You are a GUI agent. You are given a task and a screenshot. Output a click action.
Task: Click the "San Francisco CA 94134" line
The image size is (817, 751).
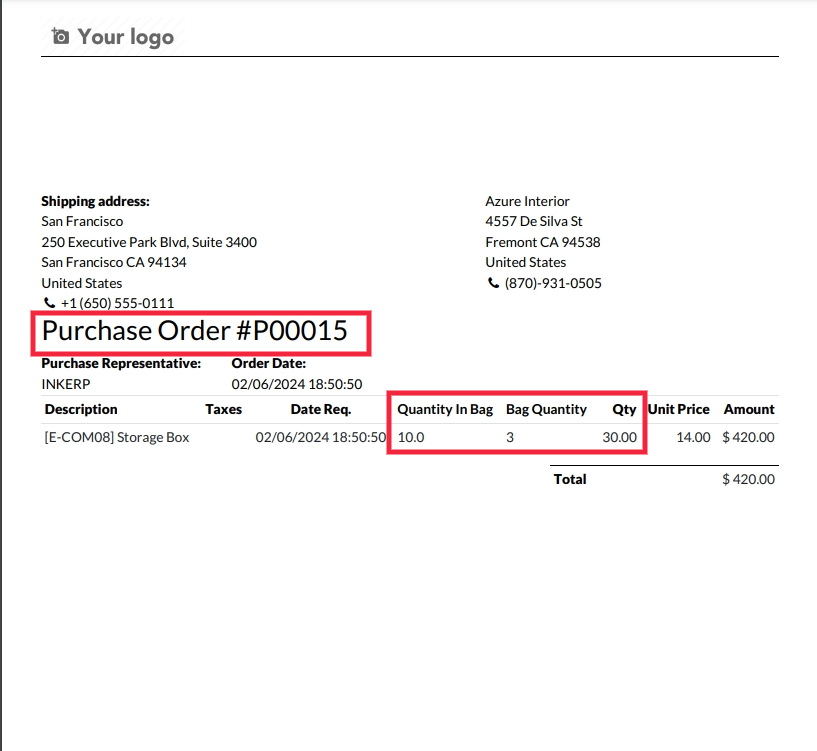[x=114, y=262]
